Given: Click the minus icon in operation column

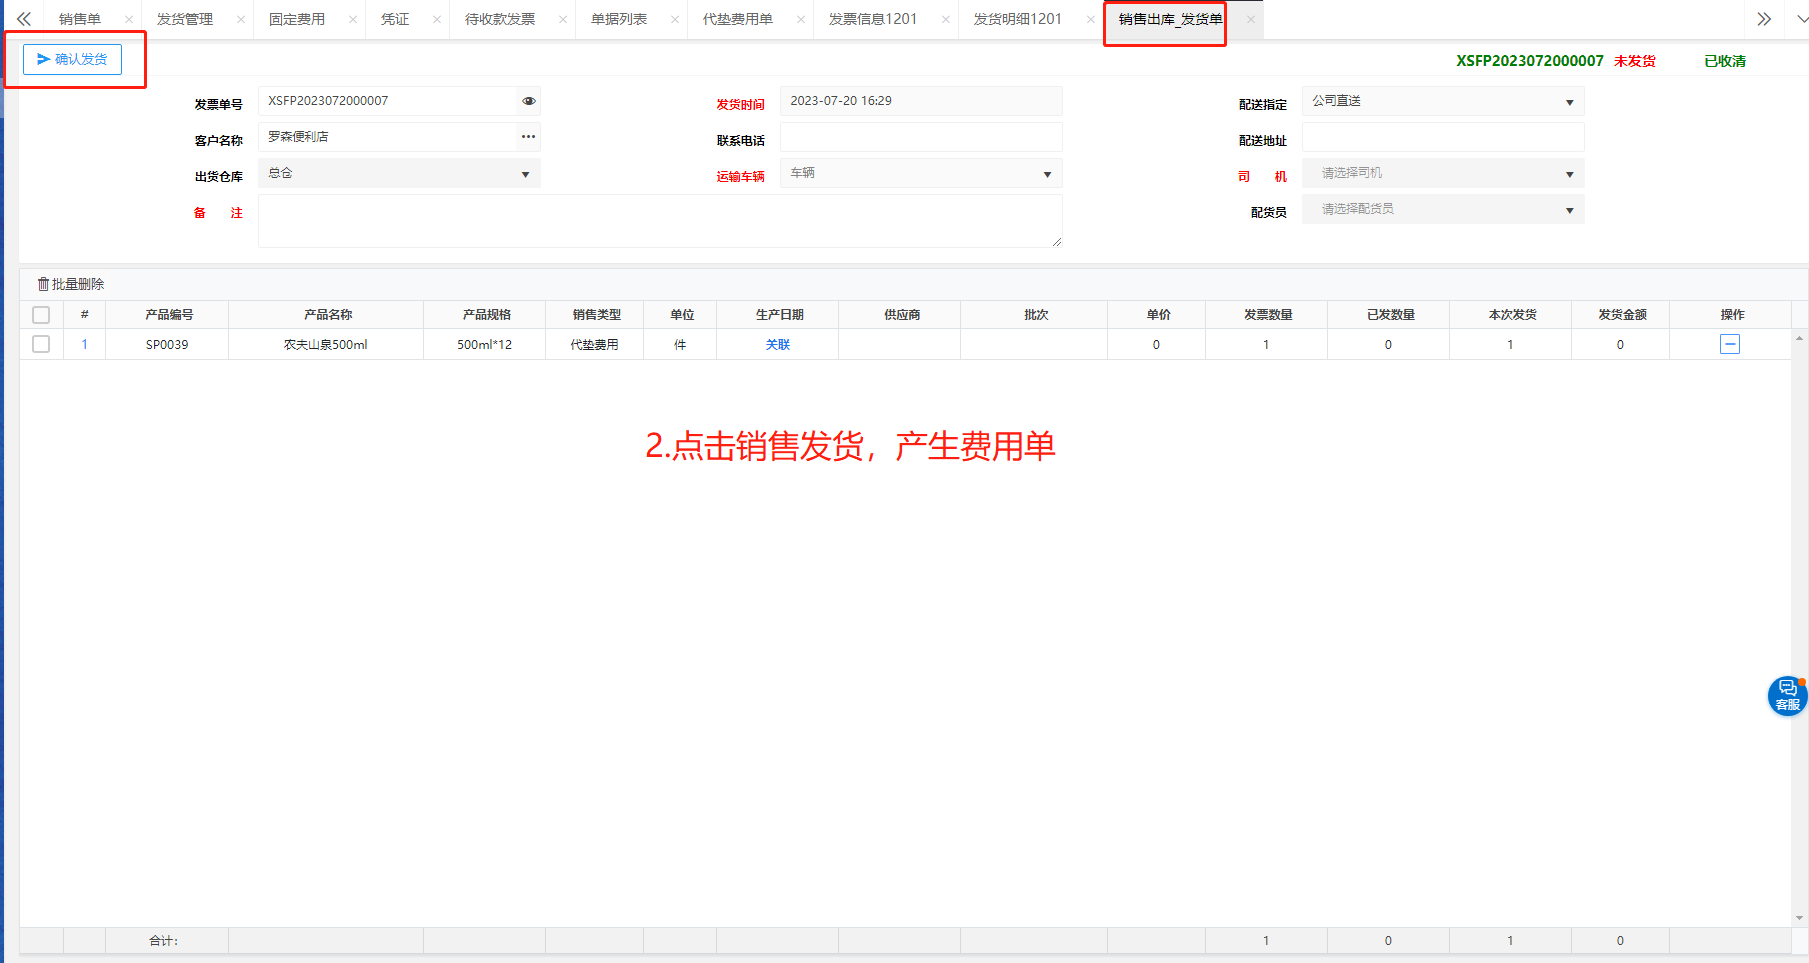Looking at the screenshot, I should 1729,344.
